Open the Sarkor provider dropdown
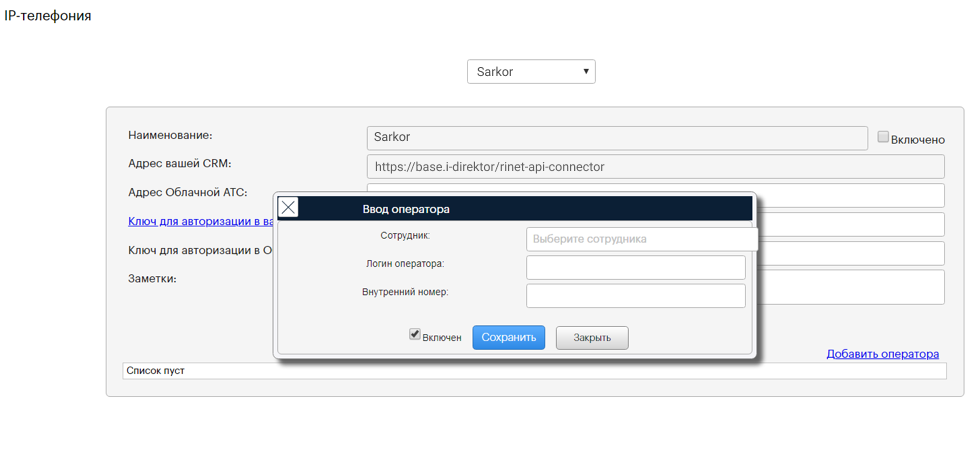This screenshot has width=972, height=458. click(531, 72)
